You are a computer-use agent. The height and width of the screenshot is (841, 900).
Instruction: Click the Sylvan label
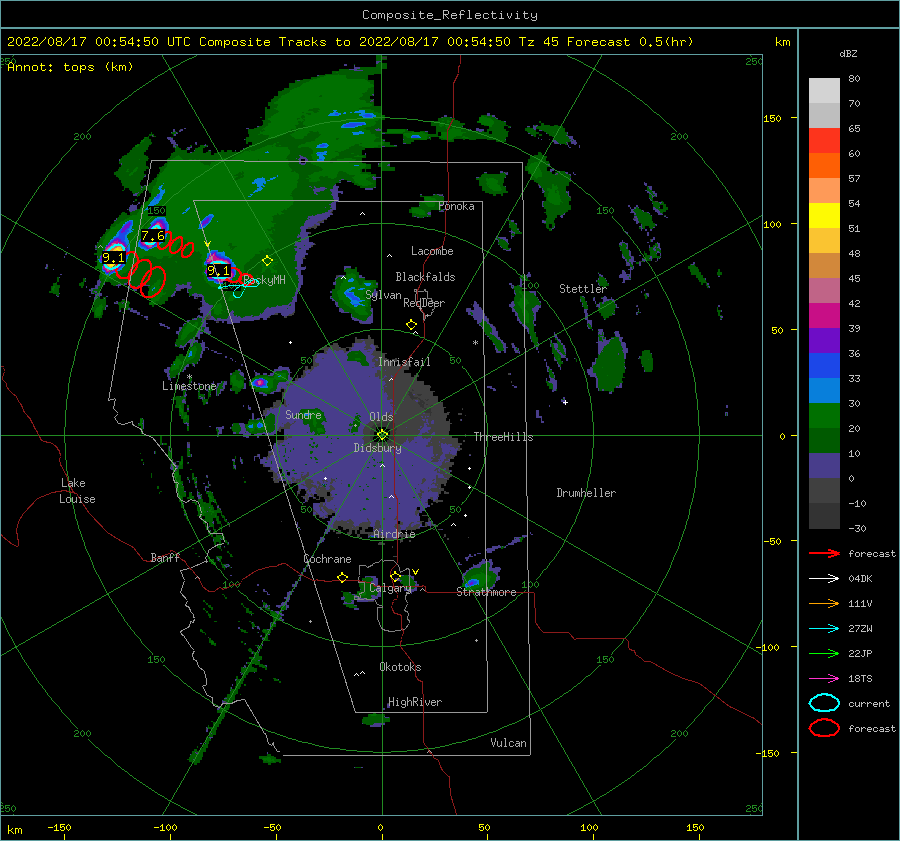(x=383, y=296)
